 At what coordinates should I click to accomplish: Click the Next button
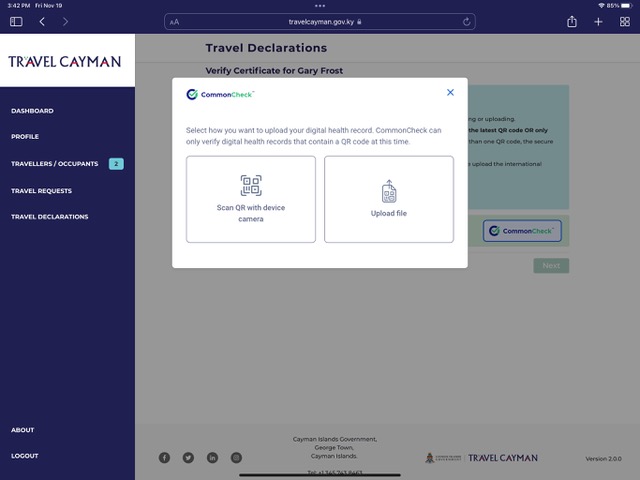click(551, 266)
